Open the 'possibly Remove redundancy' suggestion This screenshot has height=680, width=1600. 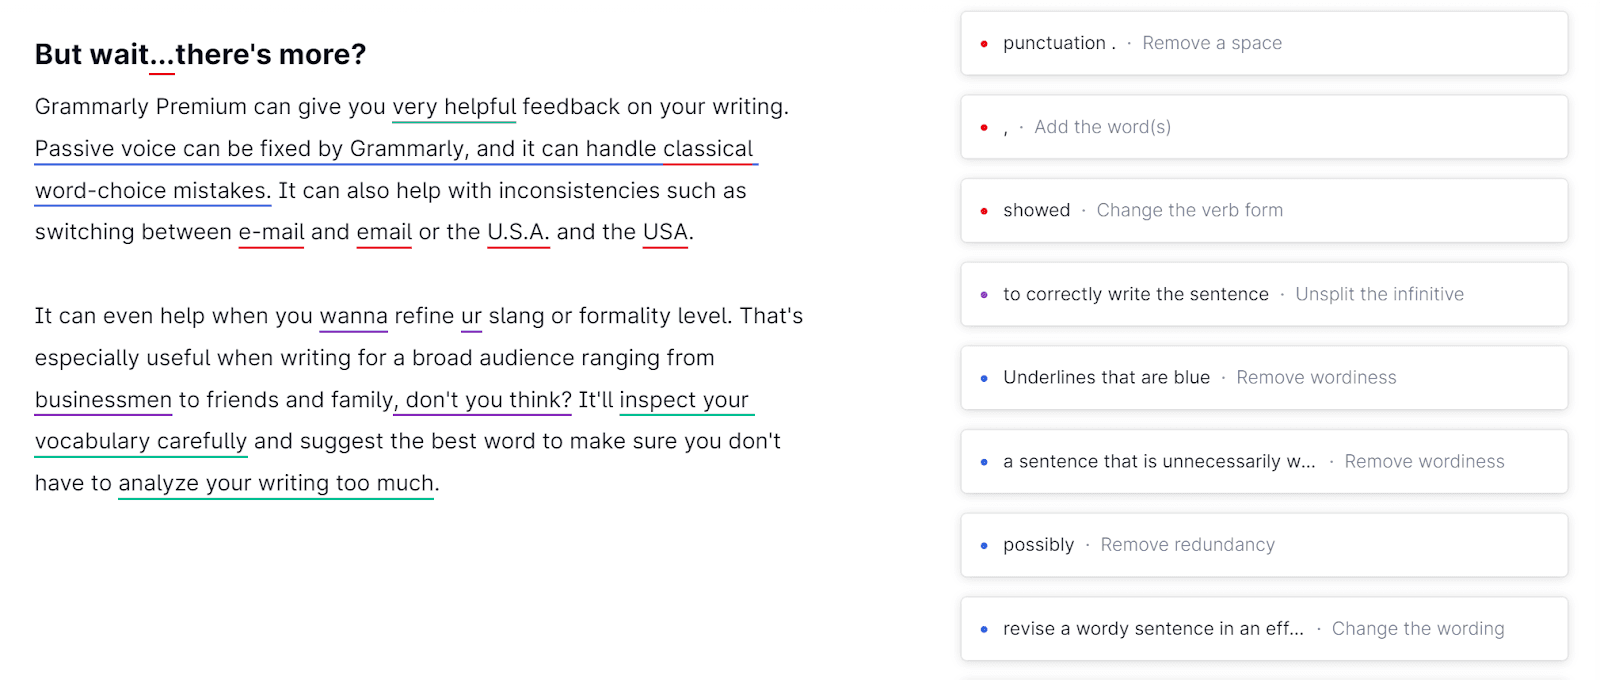pos(1263,545)
